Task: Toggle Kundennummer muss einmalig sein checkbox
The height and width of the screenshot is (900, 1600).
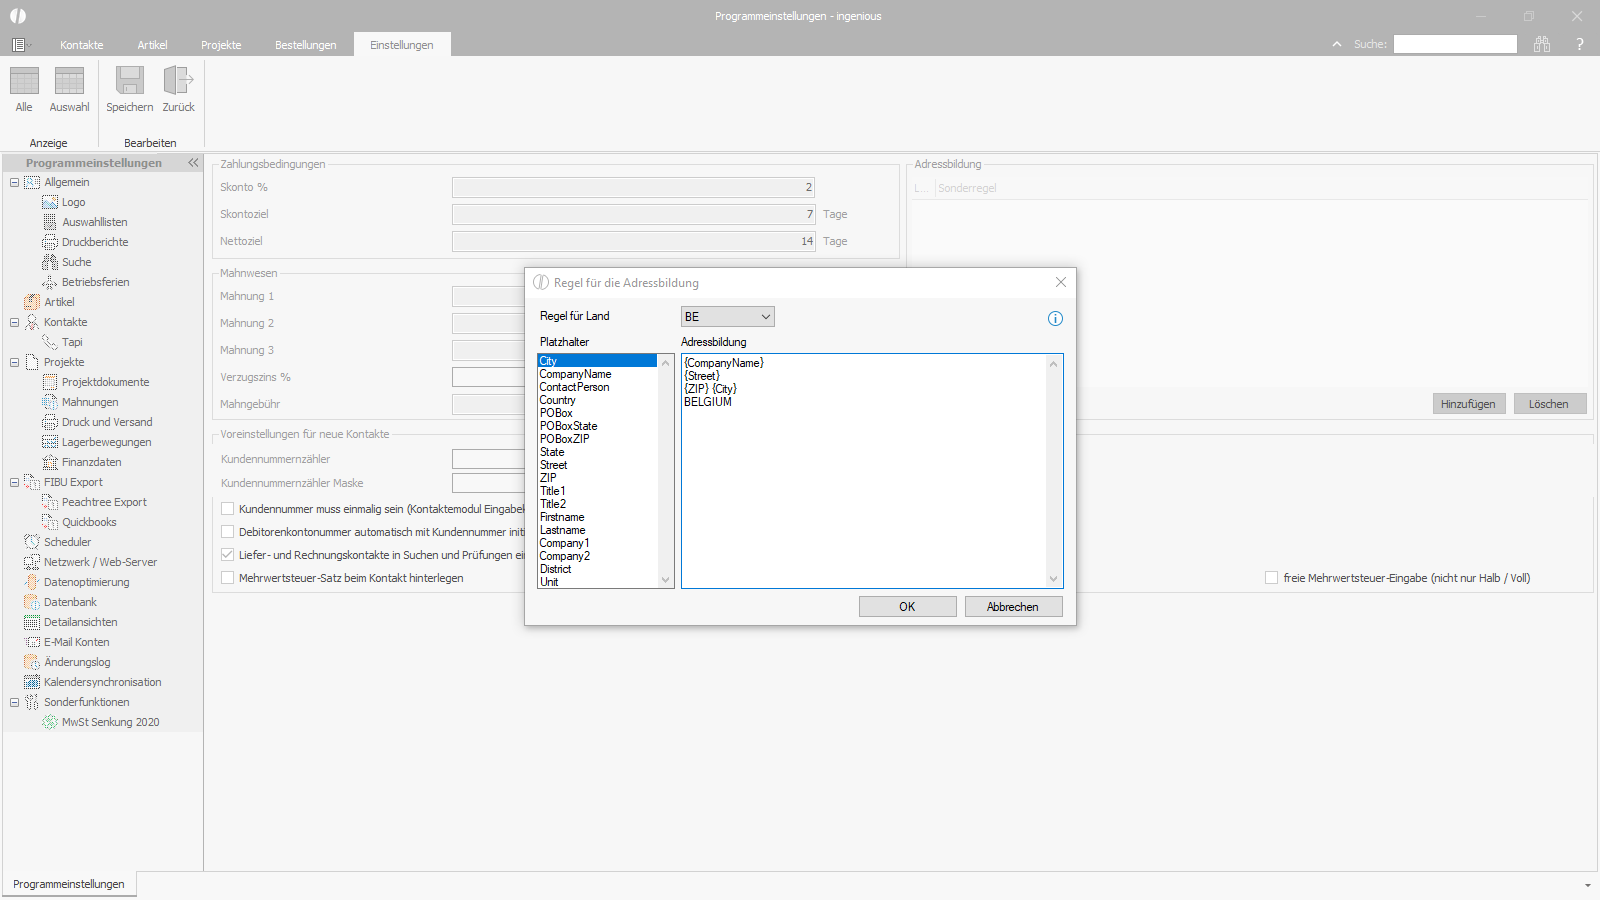Action: [227, 509]
